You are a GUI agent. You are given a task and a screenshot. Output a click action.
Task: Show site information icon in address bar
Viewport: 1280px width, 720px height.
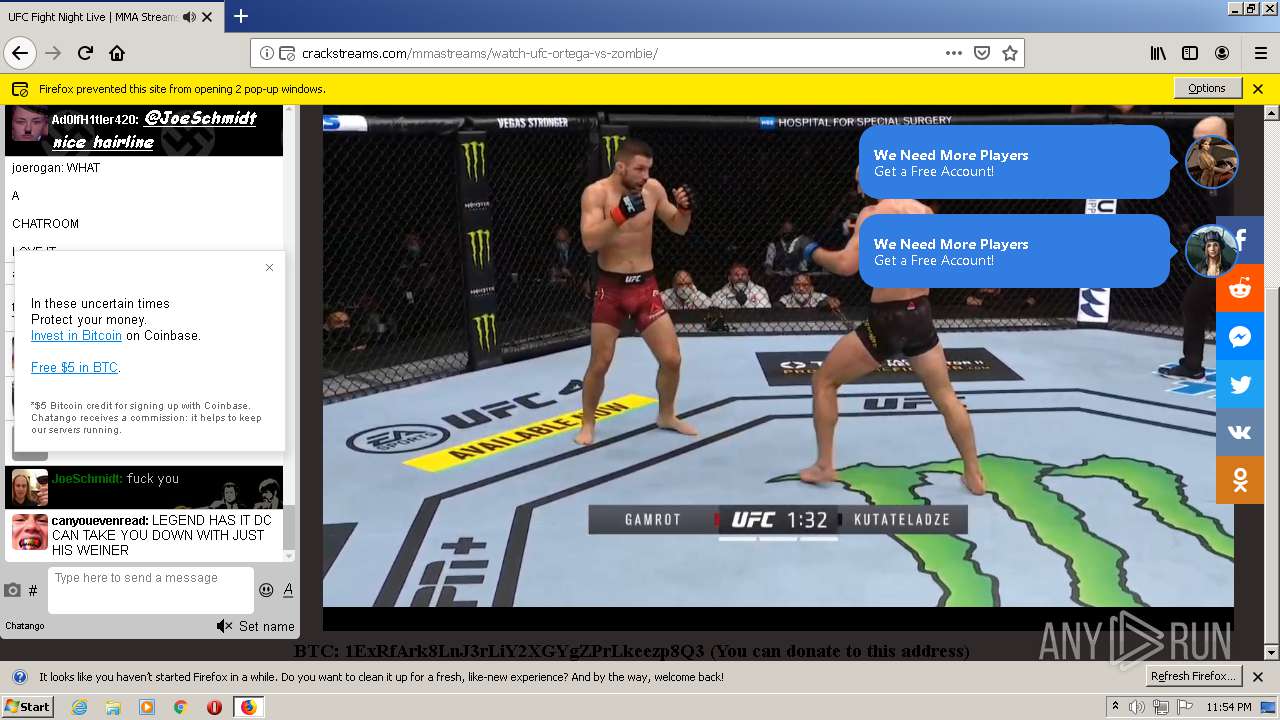point(267,54)
